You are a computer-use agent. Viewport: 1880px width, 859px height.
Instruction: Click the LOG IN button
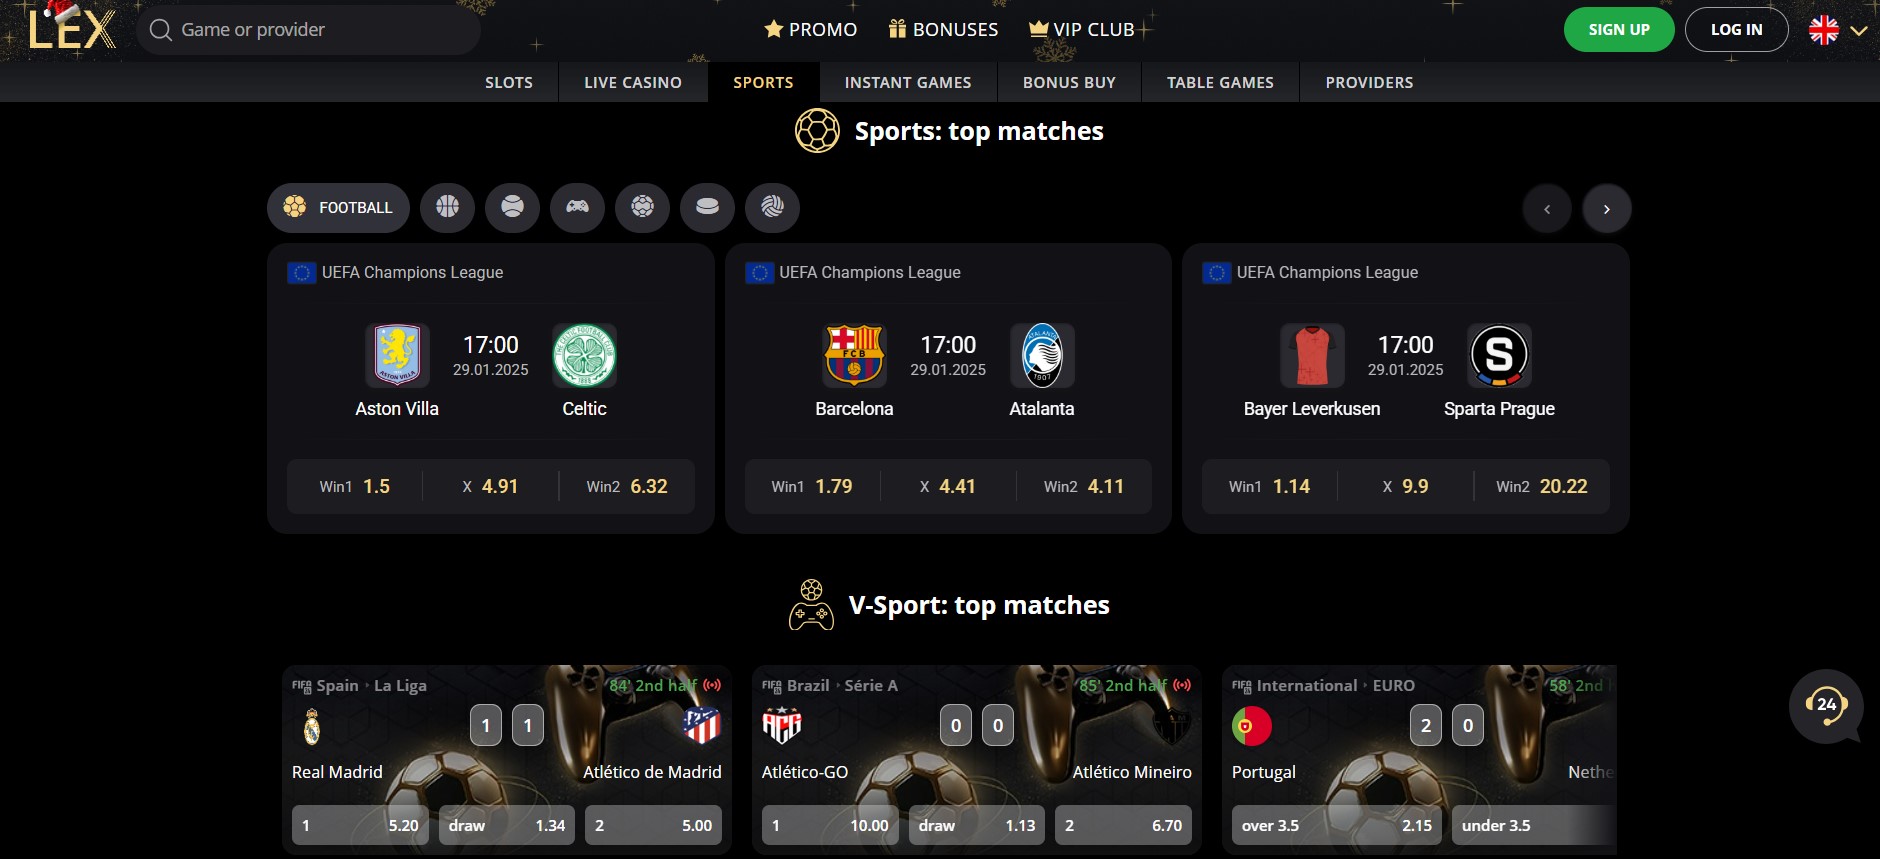pos(1736,30)
